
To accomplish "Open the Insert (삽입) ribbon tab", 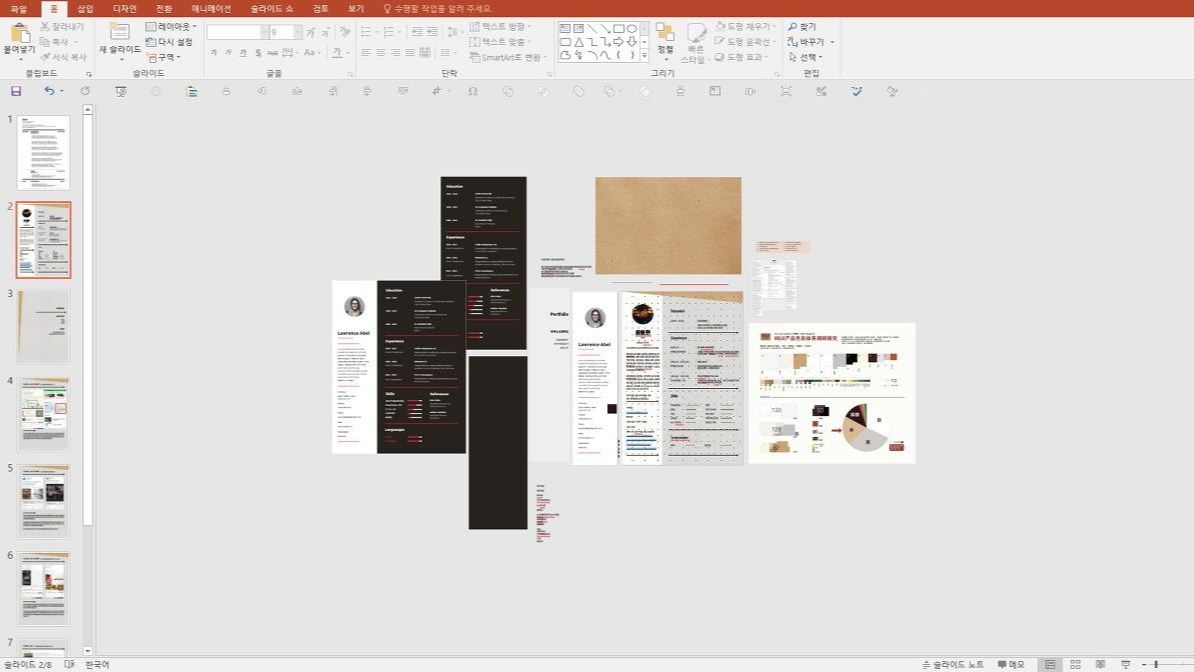I will (85, 8).
